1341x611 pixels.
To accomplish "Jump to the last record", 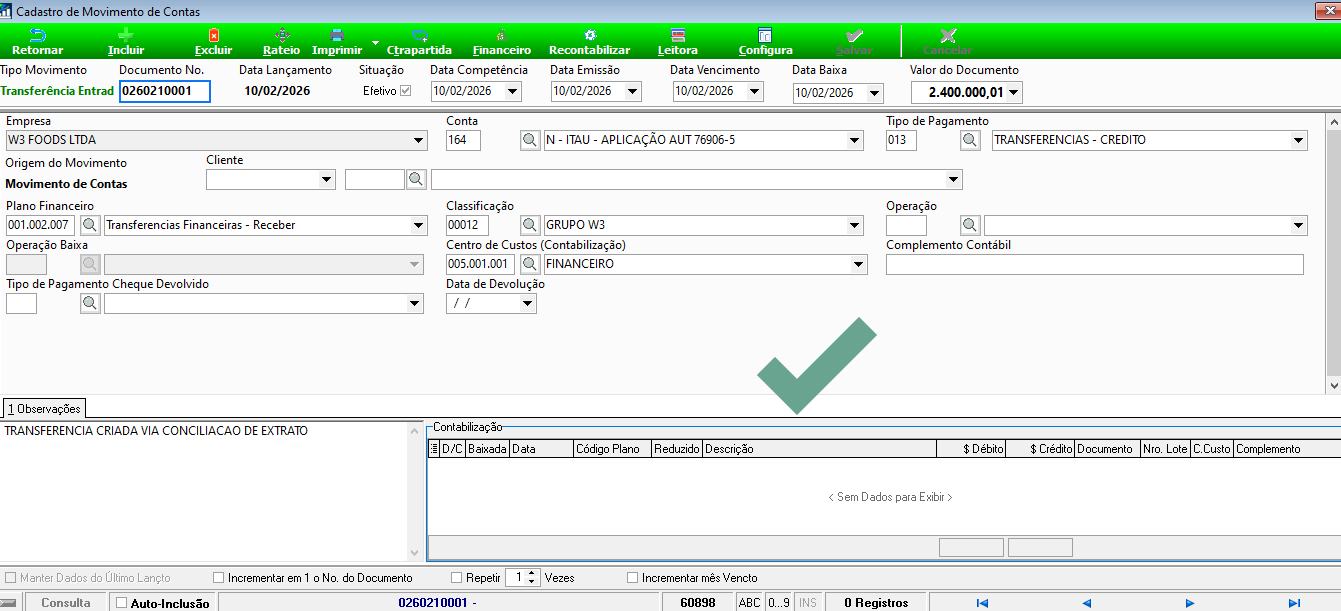I will pyautogui.click(x=1294, y=603).
